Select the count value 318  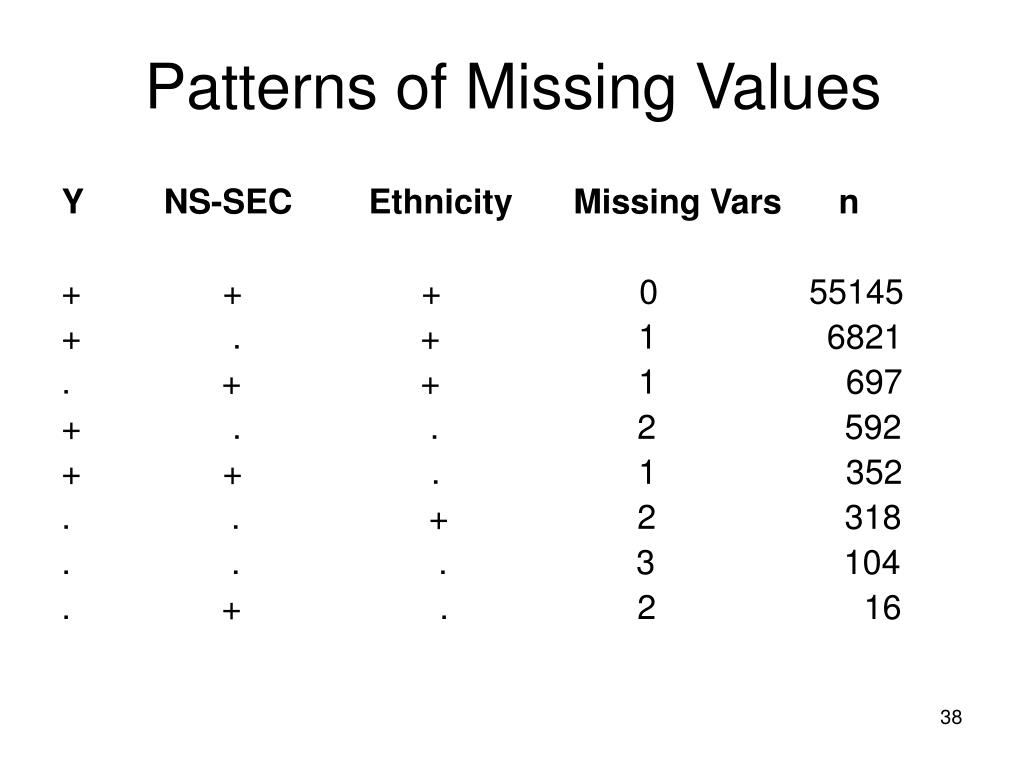[x=873, y=518]
